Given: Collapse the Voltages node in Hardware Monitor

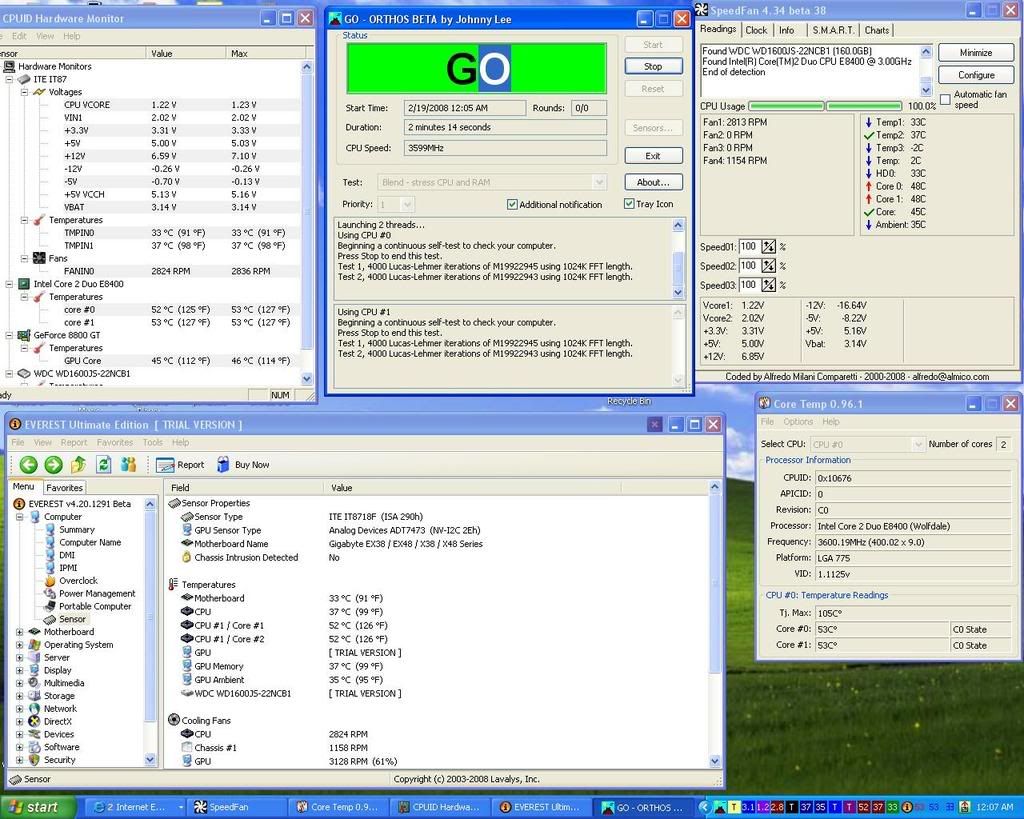Looking at the screenshot, I should pyautogui.click(x=25, y=92).
